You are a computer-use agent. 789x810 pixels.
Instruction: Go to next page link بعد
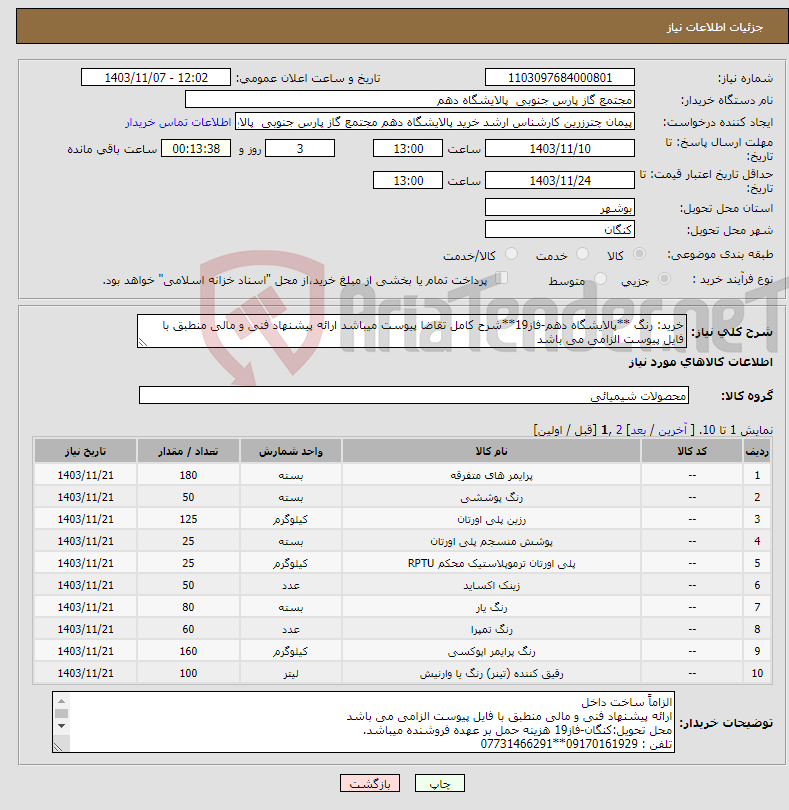(x=638, y=430)
